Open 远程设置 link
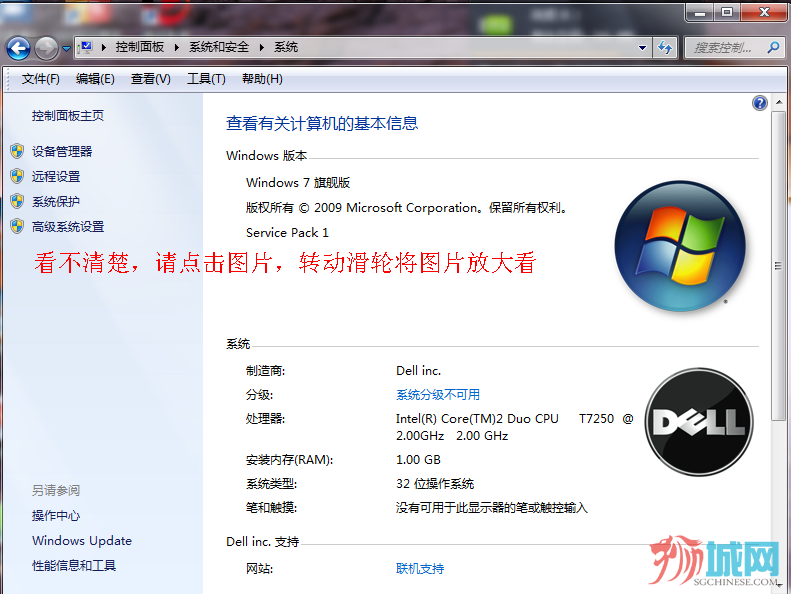 (56, 177)
